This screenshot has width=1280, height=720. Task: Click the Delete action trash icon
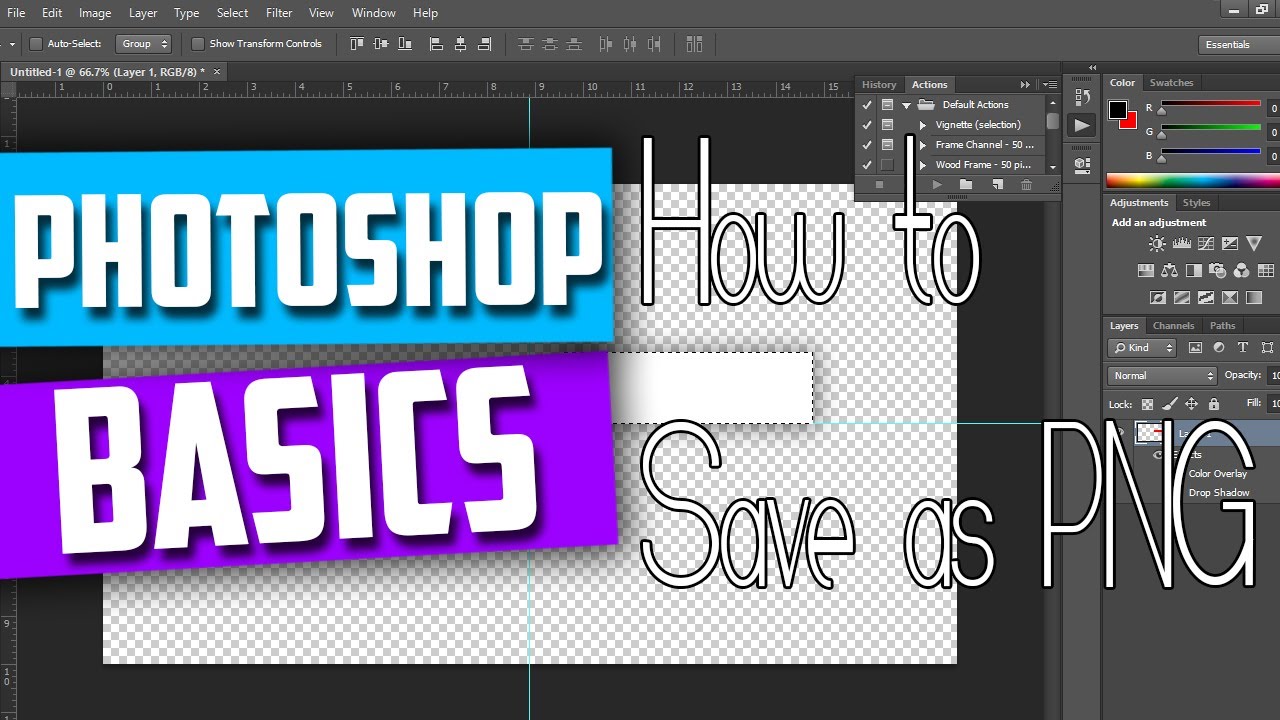1026,185
